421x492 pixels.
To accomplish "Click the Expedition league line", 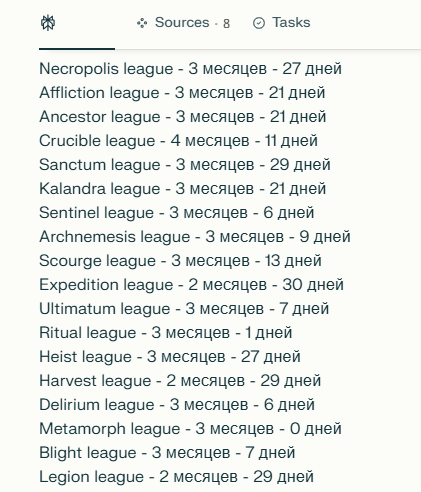I will tap(191, 285).
